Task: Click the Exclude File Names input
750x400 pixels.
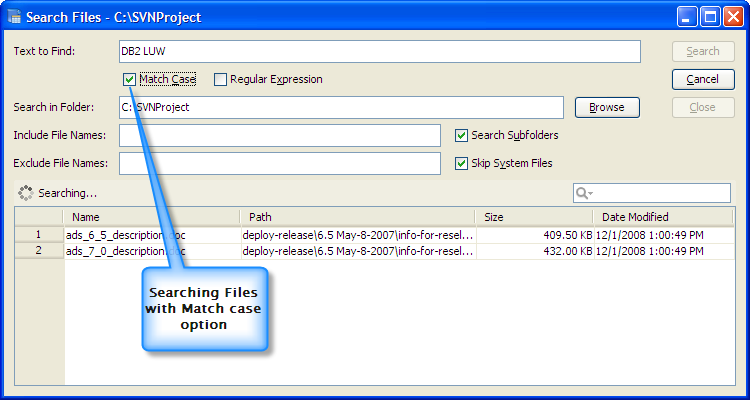Action: click(279, 163)
